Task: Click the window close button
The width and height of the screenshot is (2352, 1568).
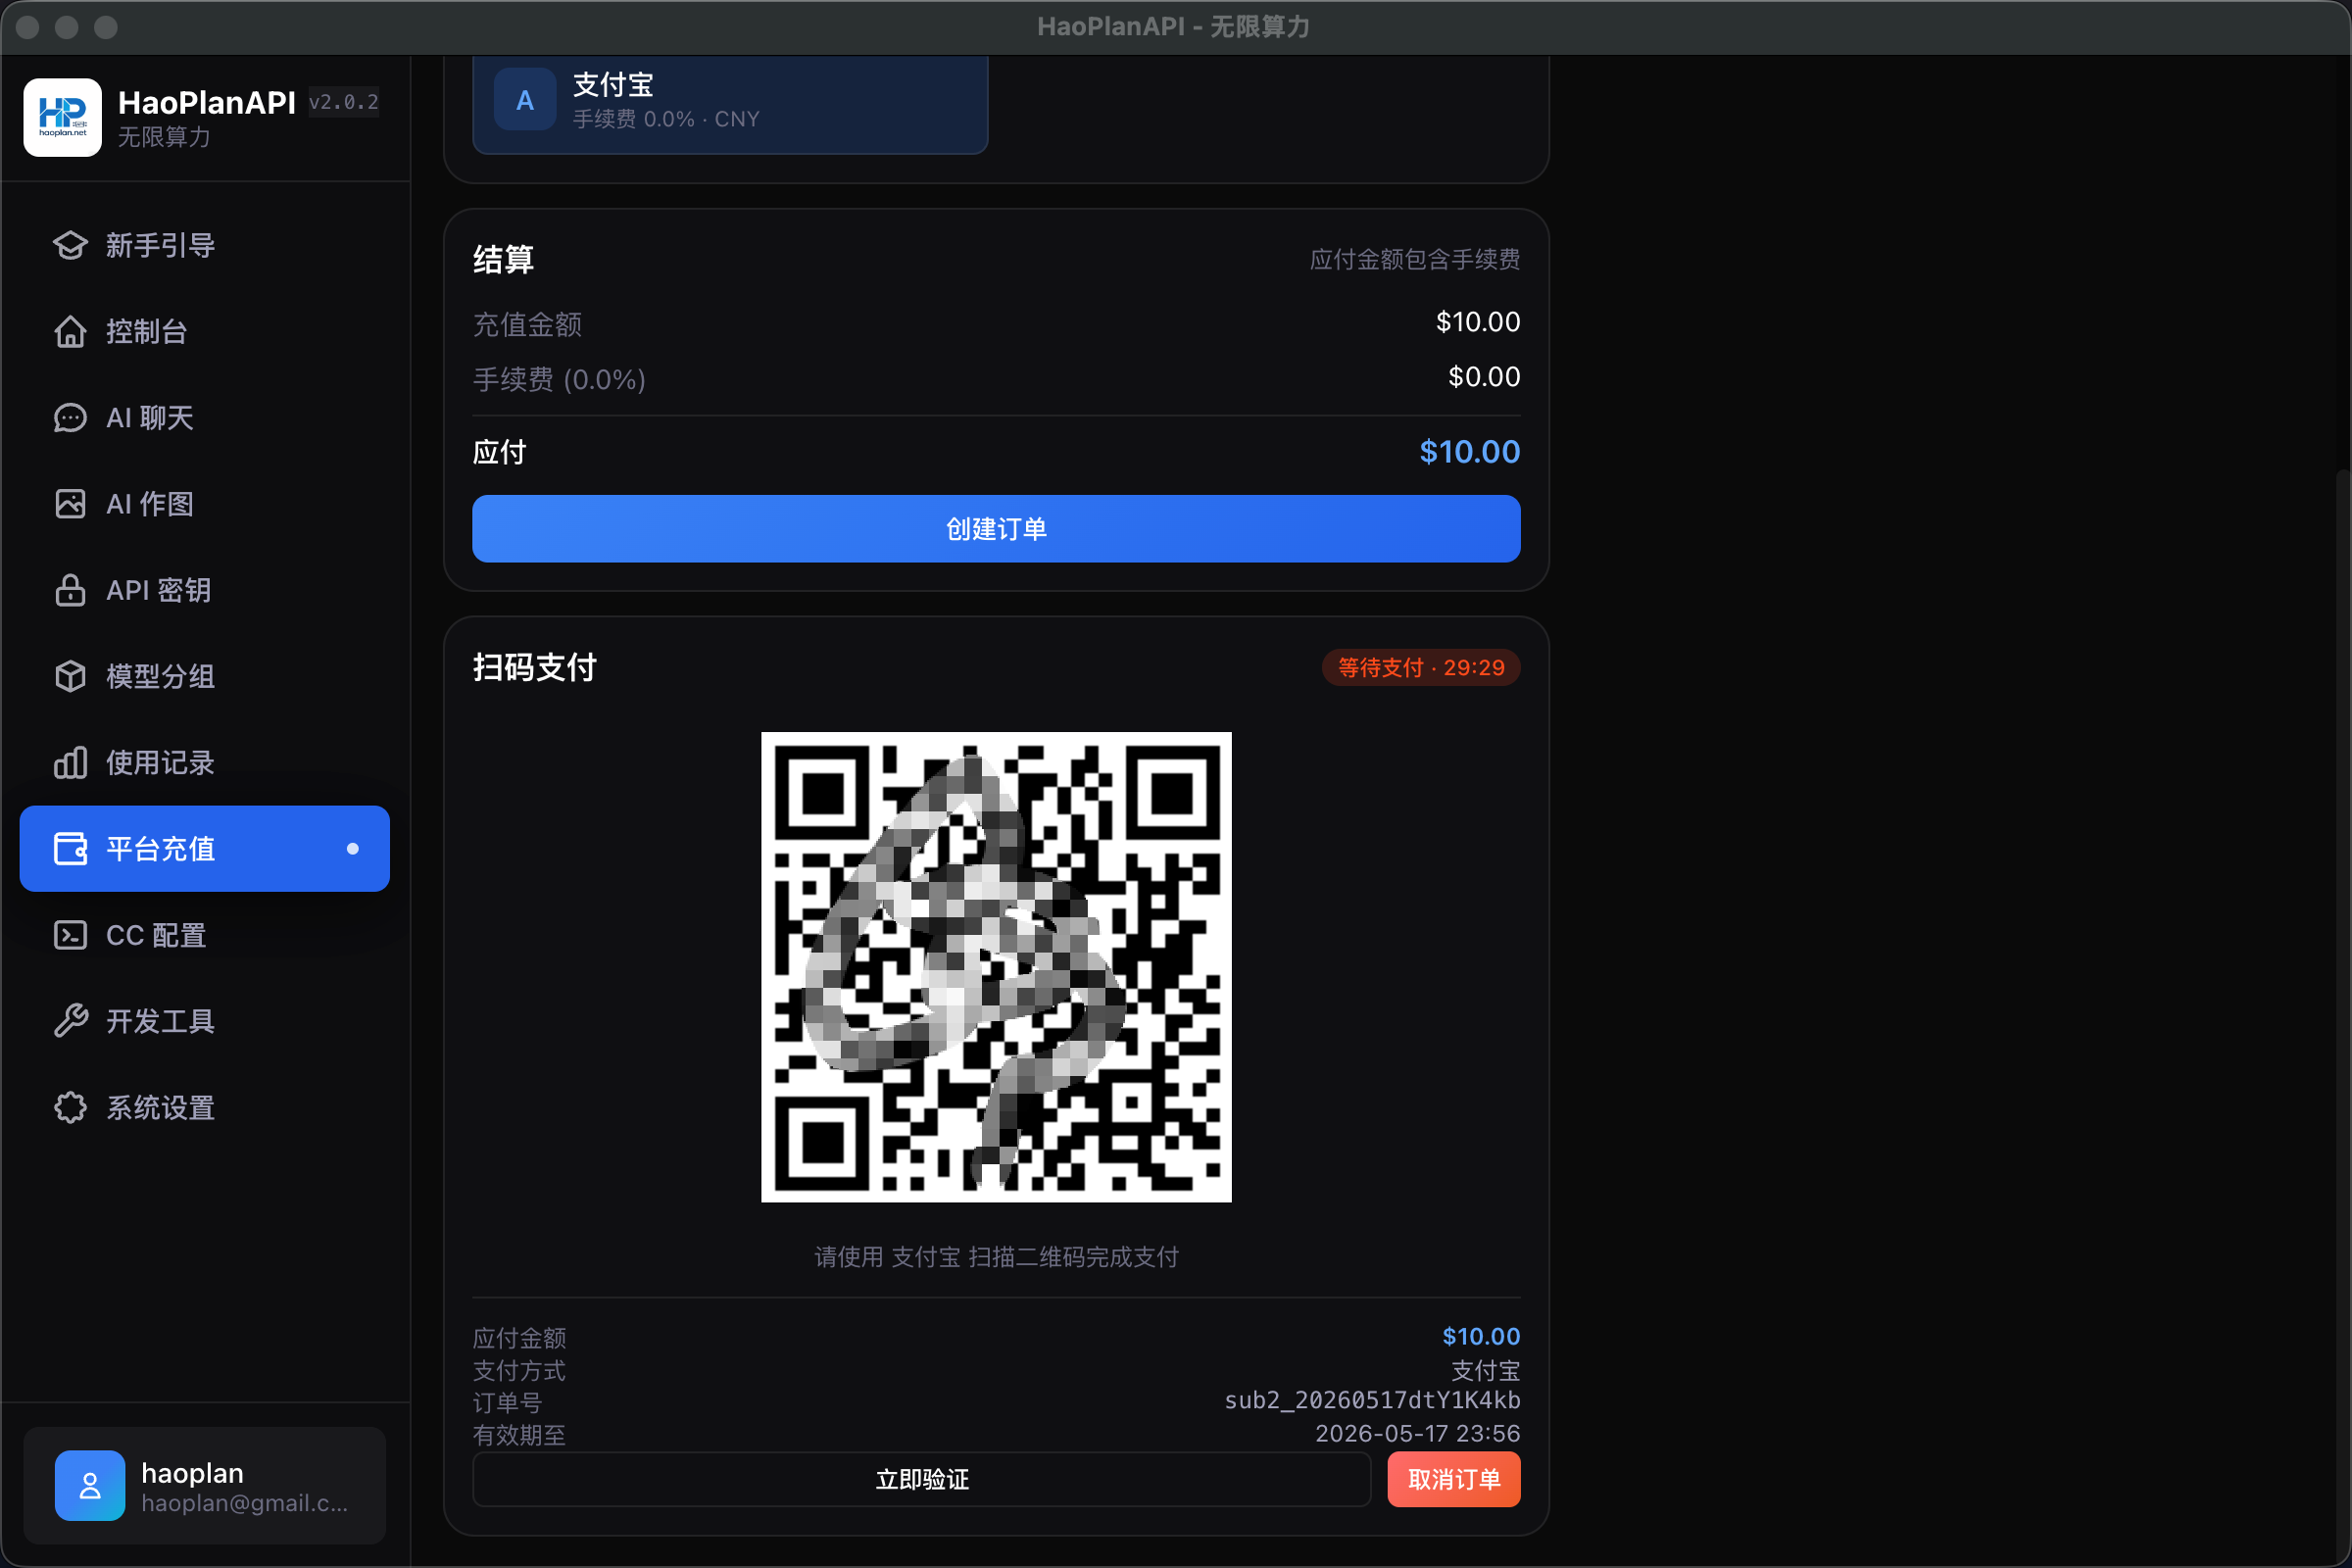Action: tap(28, 27)
